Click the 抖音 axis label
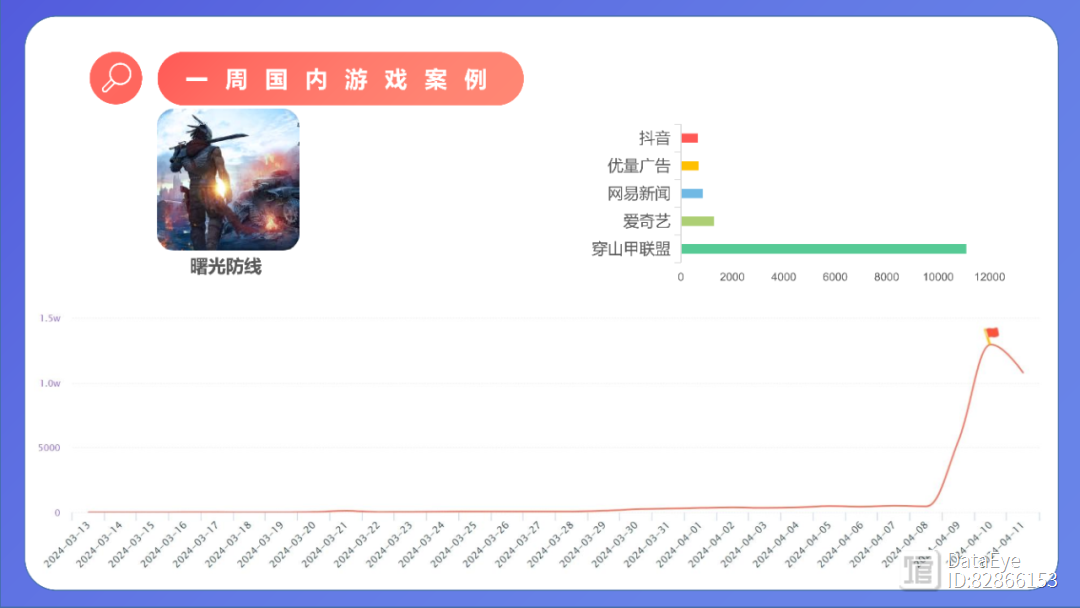 pos(654,138)
